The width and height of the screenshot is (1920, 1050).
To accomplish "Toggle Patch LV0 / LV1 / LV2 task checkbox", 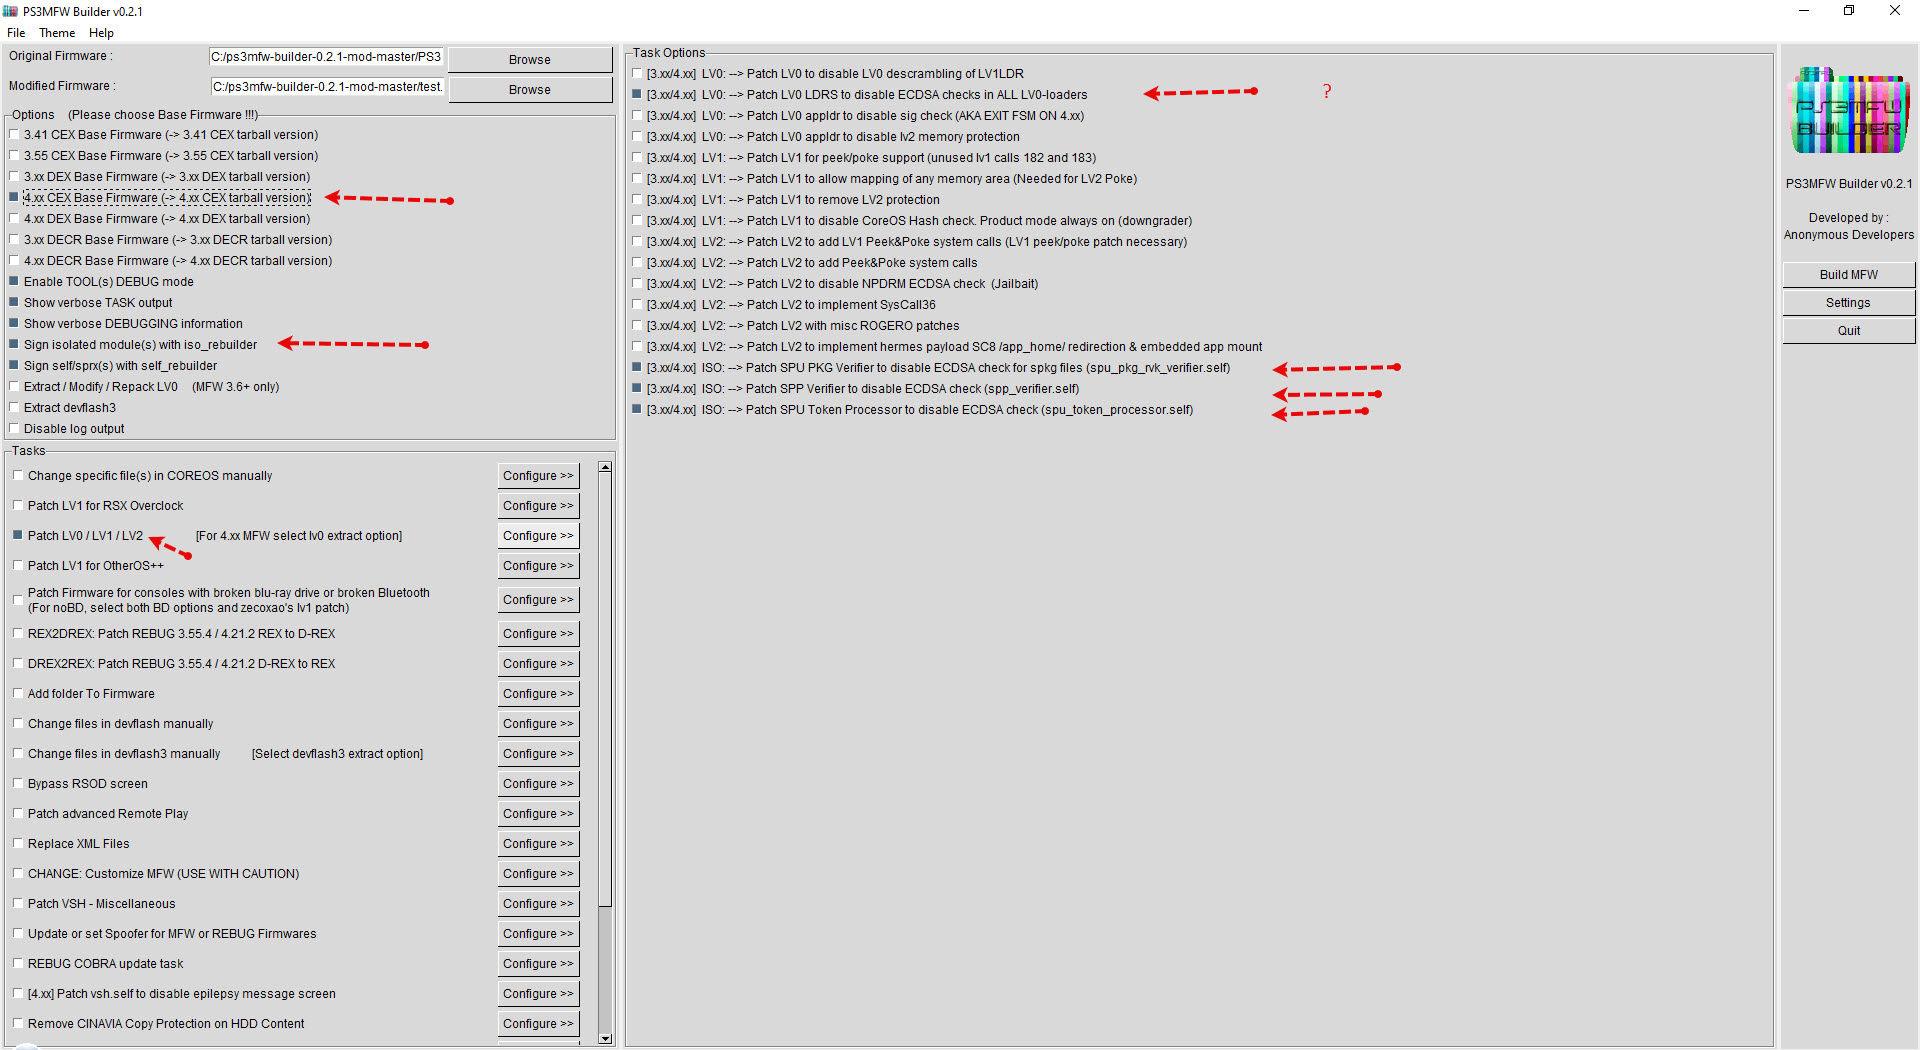I will [x=18, y=536].
